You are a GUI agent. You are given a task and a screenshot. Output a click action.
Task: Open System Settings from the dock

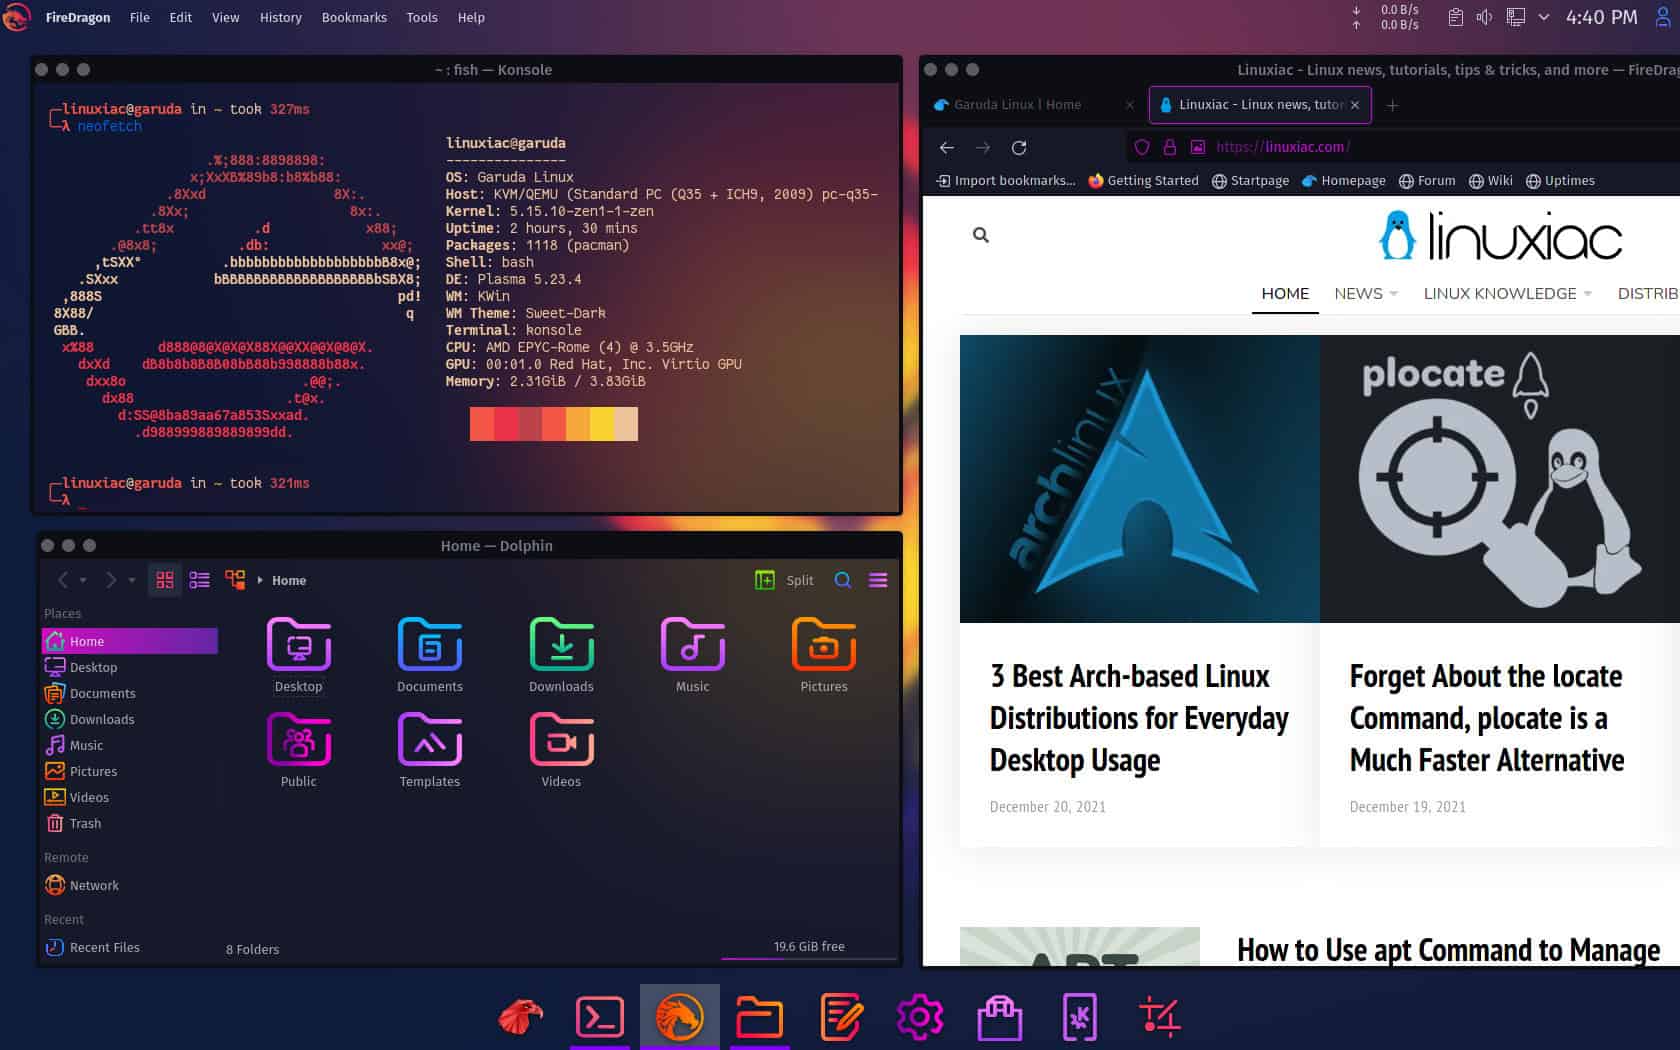(x=919, y=1016)
